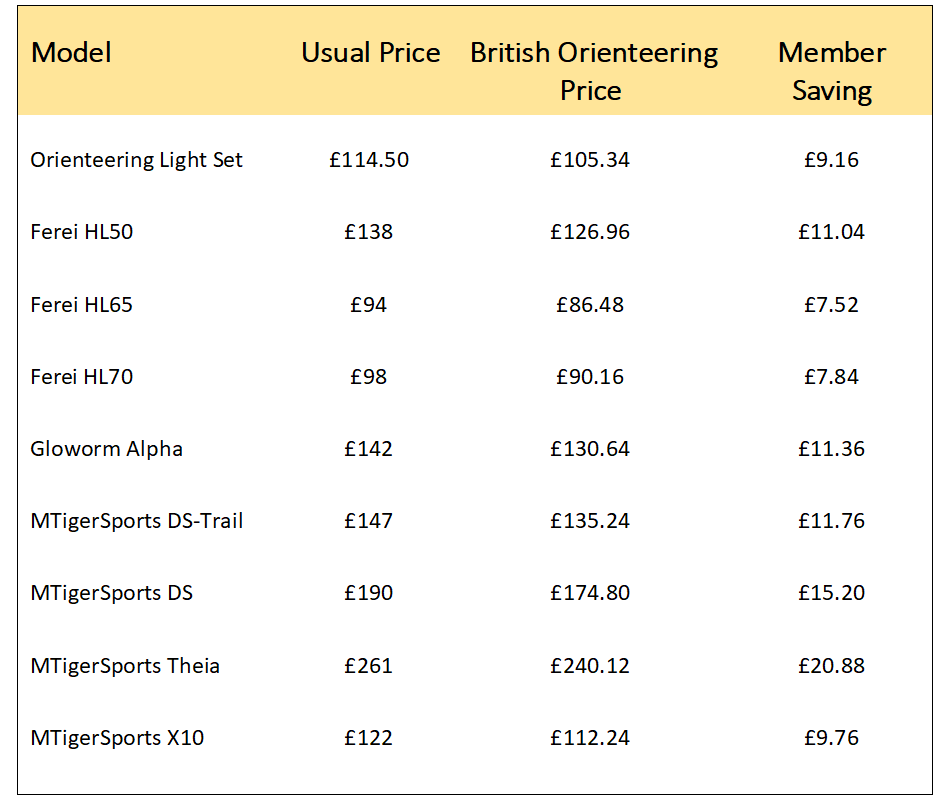Click the Member Saving column header
The image size is (949, 806).
(832, 71)
